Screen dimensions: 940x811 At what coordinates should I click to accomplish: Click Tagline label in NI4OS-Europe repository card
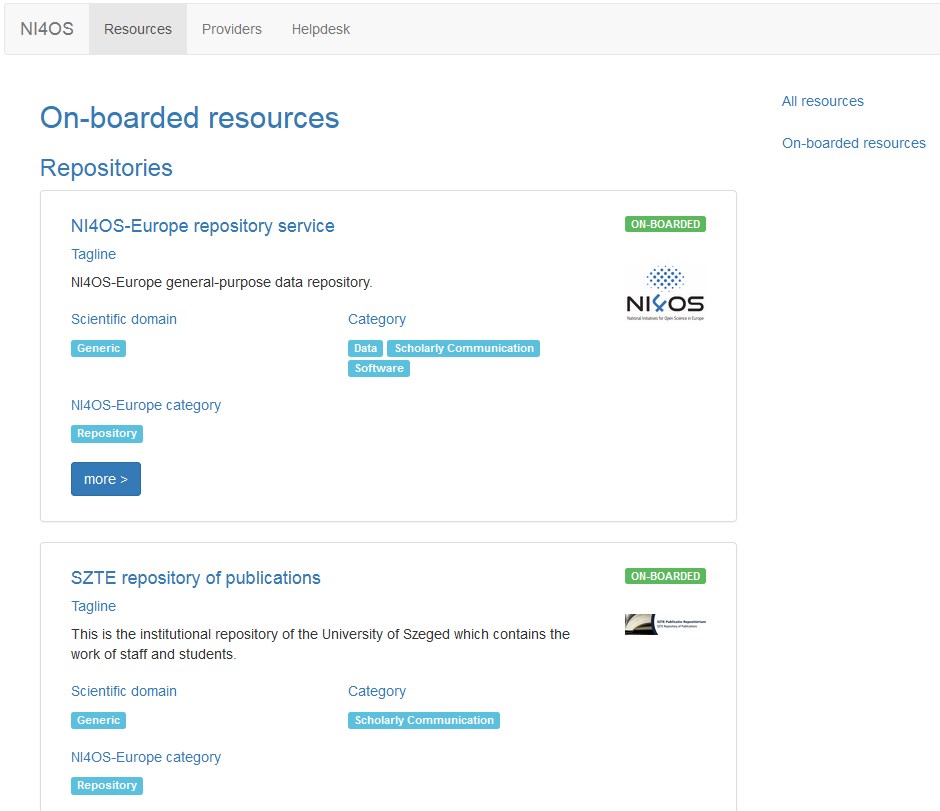point(94,254)
